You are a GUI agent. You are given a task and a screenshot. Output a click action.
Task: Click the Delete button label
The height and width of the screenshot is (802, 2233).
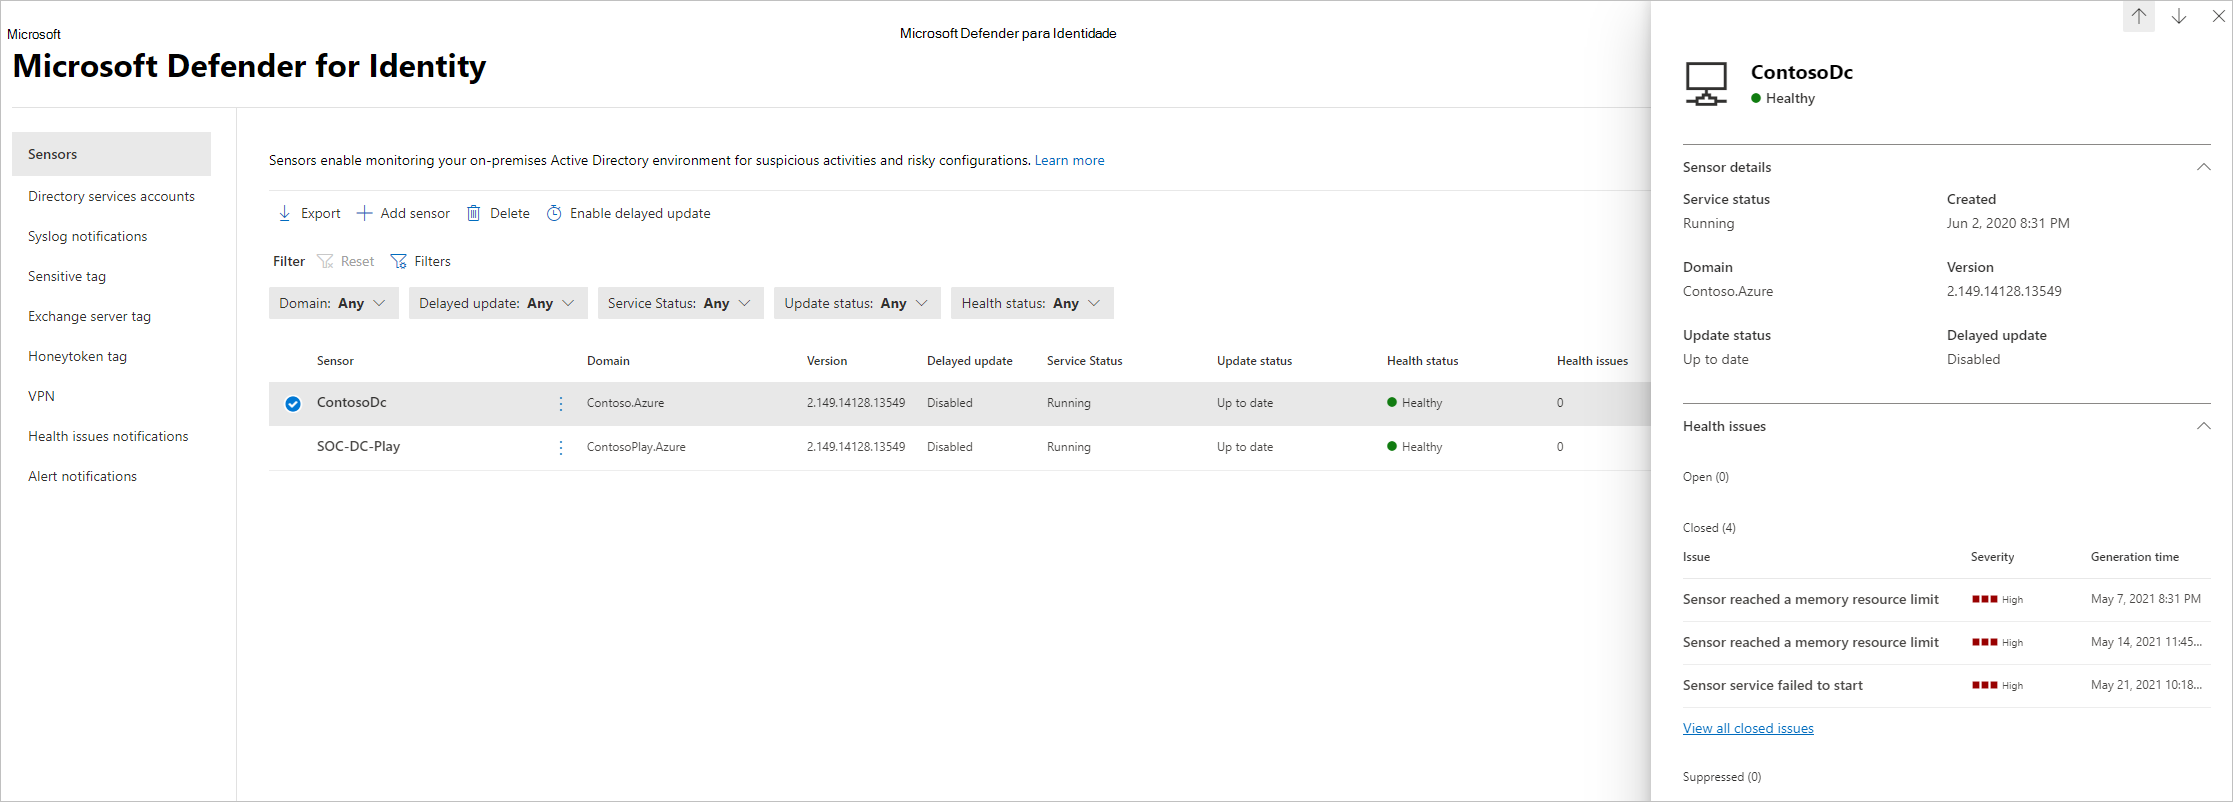[x=510, y=213]
